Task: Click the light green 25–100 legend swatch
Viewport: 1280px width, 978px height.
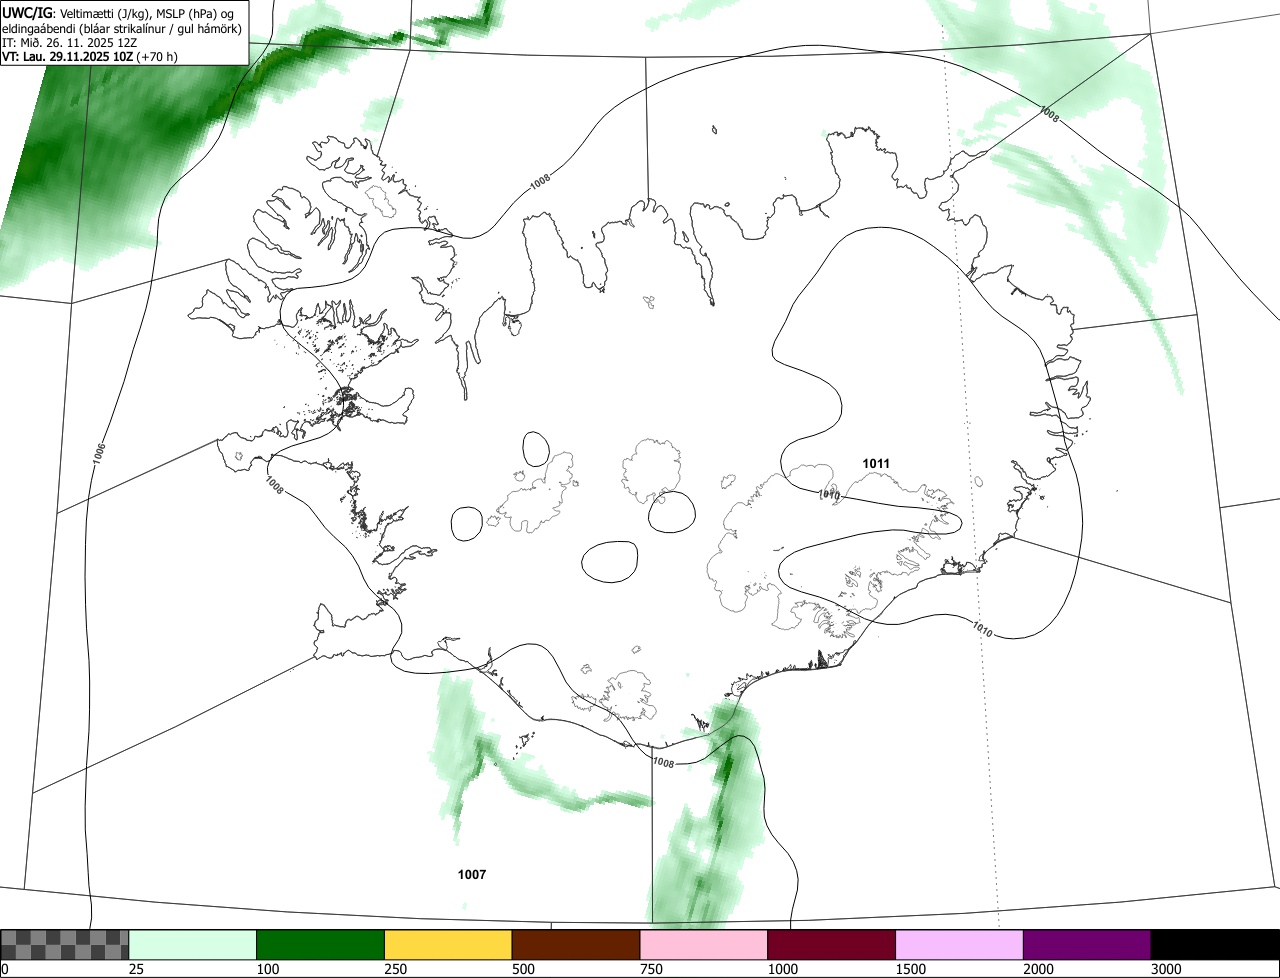Action: tap(193, 945)
